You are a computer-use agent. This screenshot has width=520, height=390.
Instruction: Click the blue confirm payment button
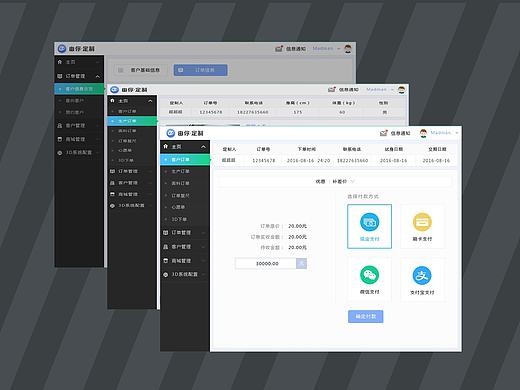[x=366, y=316]
